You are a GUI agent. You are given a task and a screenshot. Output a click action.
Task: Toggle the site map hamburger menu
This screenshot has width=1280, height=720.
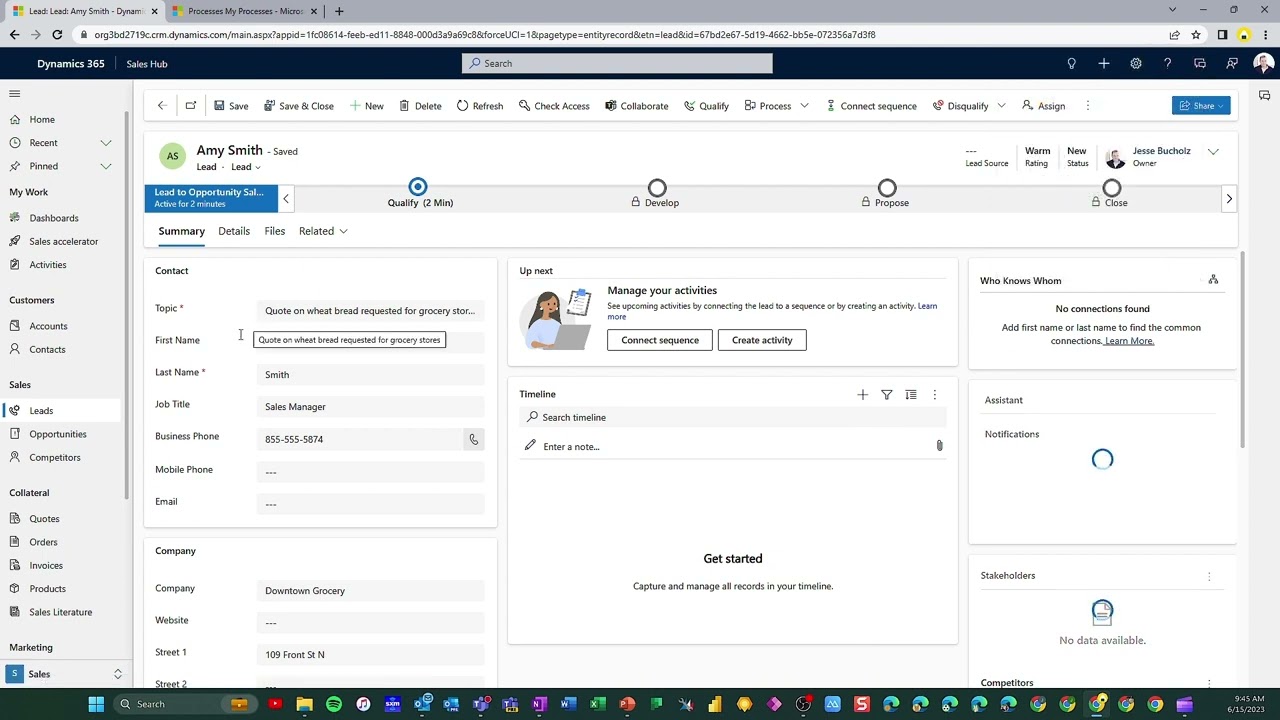tap(14, 93)
